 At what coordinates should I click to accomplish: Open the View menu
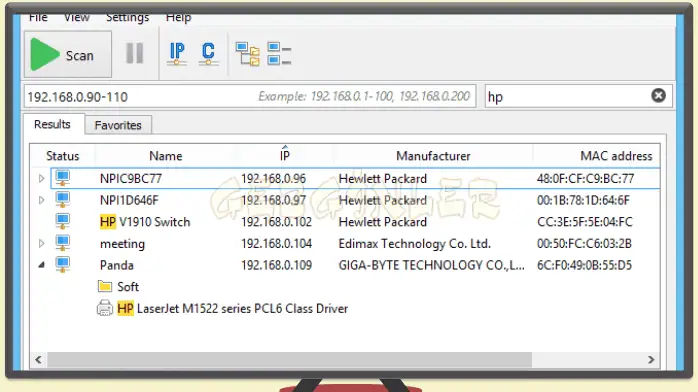(x=77, y=17)
